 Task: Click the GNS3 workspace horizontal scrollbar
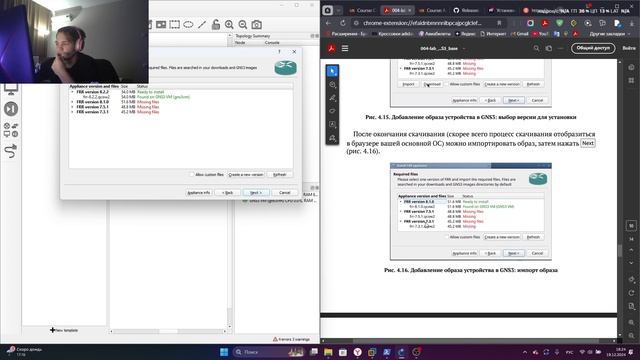point(168,331)
